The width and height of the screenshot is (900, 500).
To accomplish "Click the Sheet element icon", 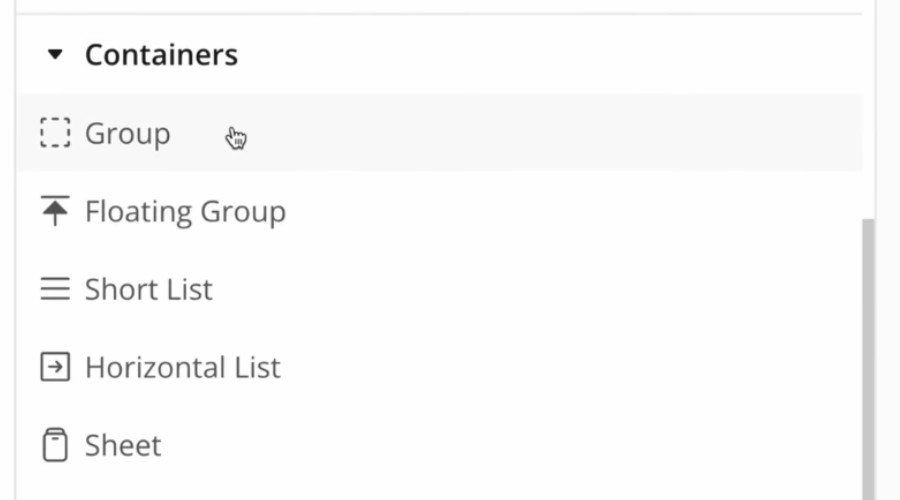I will 55,445.
